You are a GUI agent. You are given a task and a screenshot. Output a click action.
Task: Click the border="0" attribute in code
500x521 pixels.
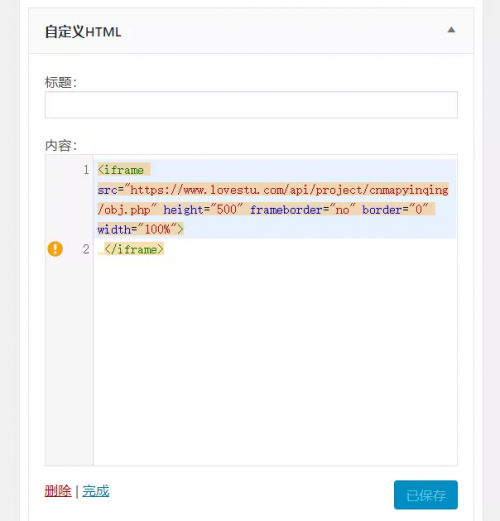[395, 210]
